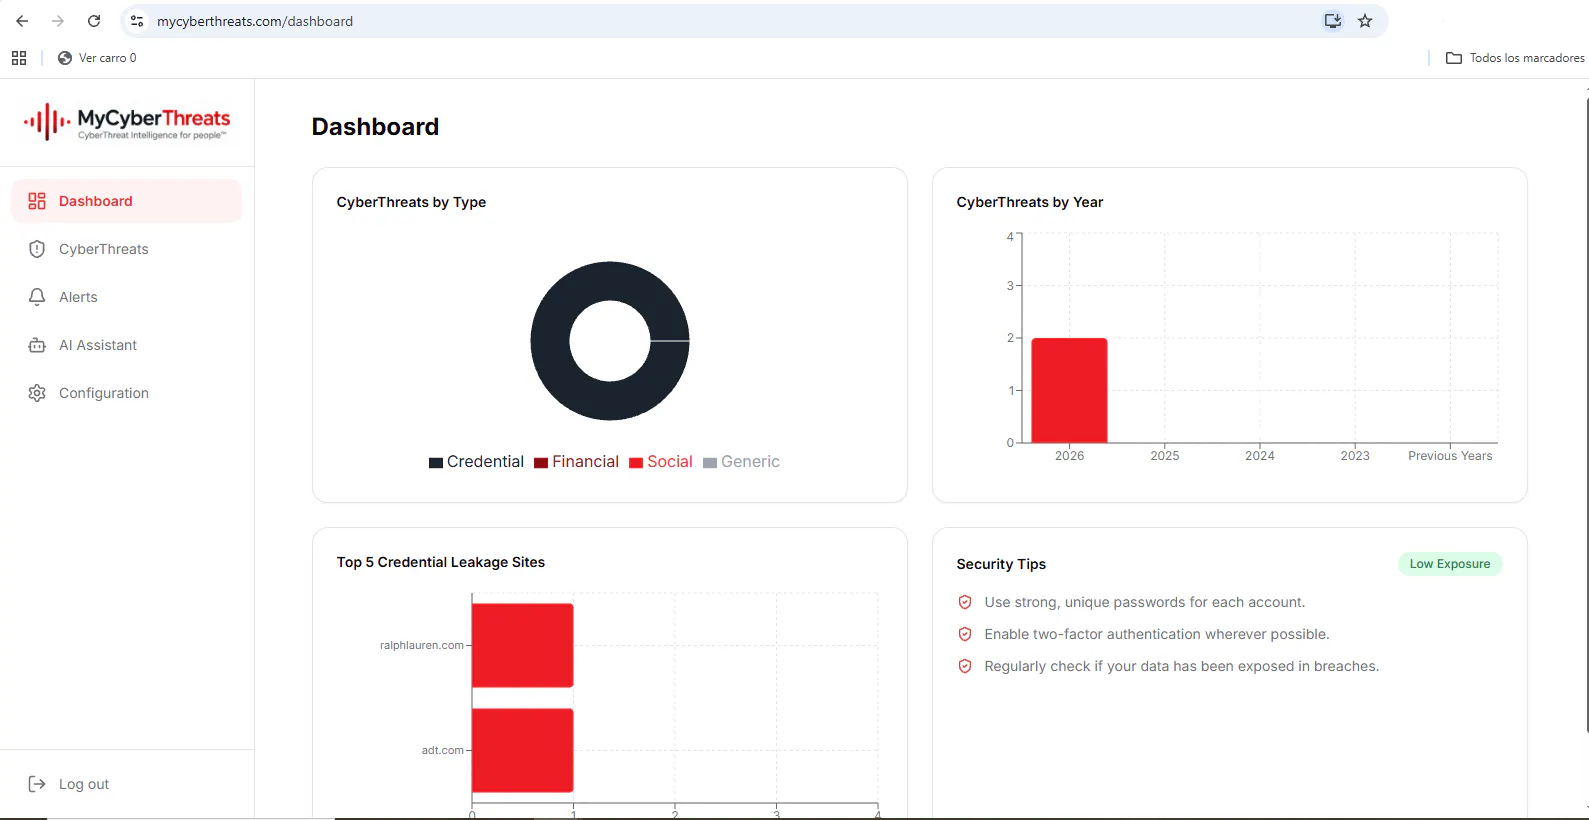Open the apps grid in bookmarks bar
The image size is (1589, 820).
(x=19, y=58)
